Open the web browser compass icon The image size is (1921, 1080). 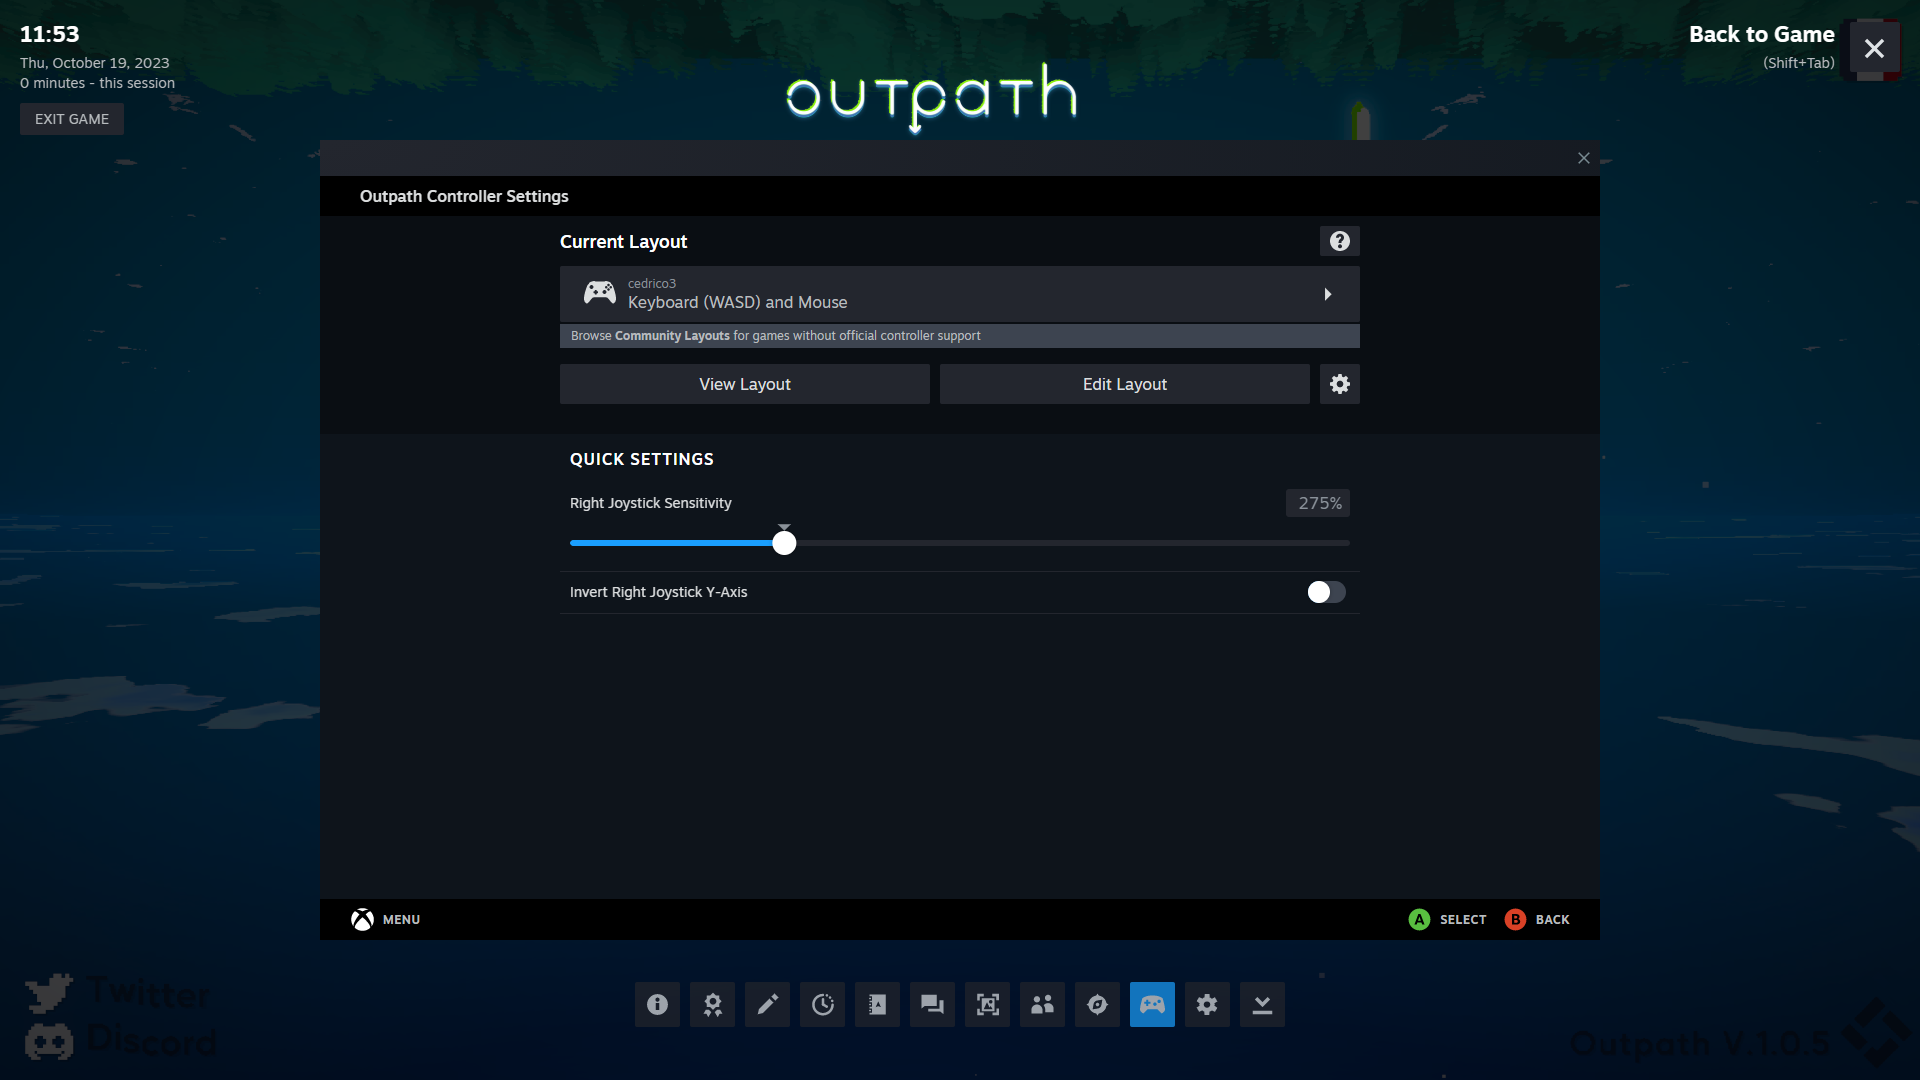1097,1004
